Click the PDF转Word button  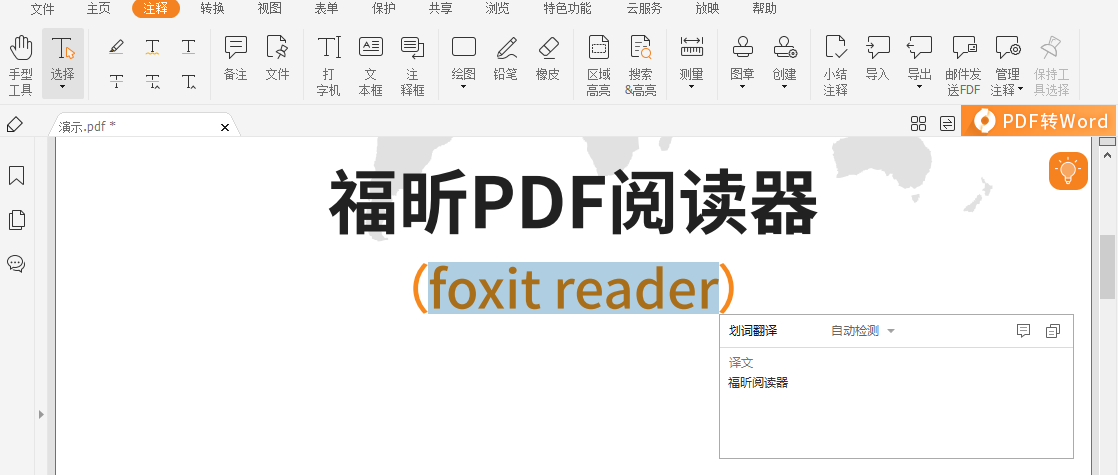point(1040,122)
